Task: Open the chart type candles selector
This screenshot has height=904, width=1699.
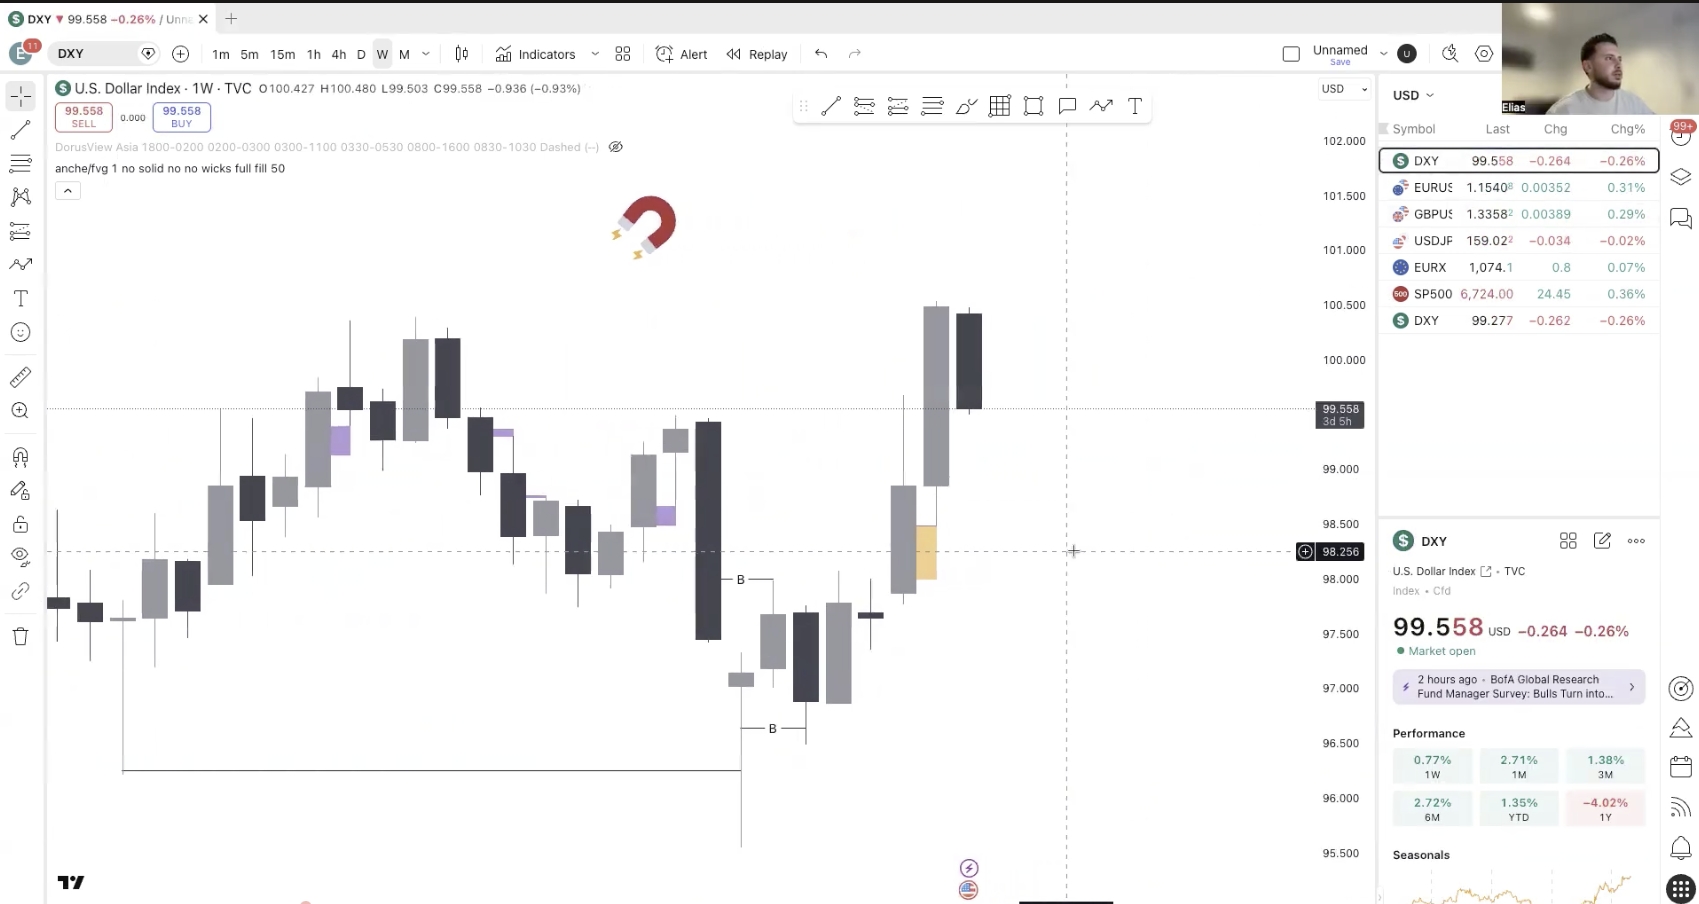Action: 461,54
